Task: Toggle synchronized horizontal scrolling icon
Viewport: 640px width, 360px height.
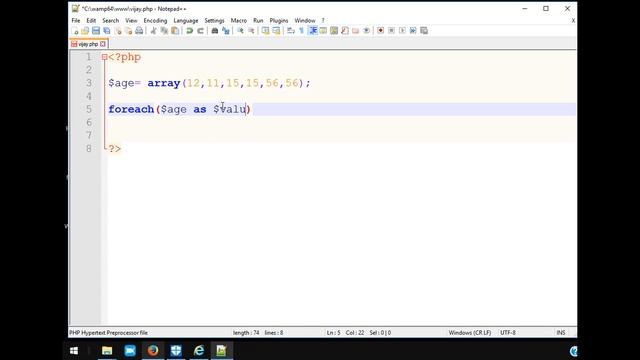Action: coord(276,31)
